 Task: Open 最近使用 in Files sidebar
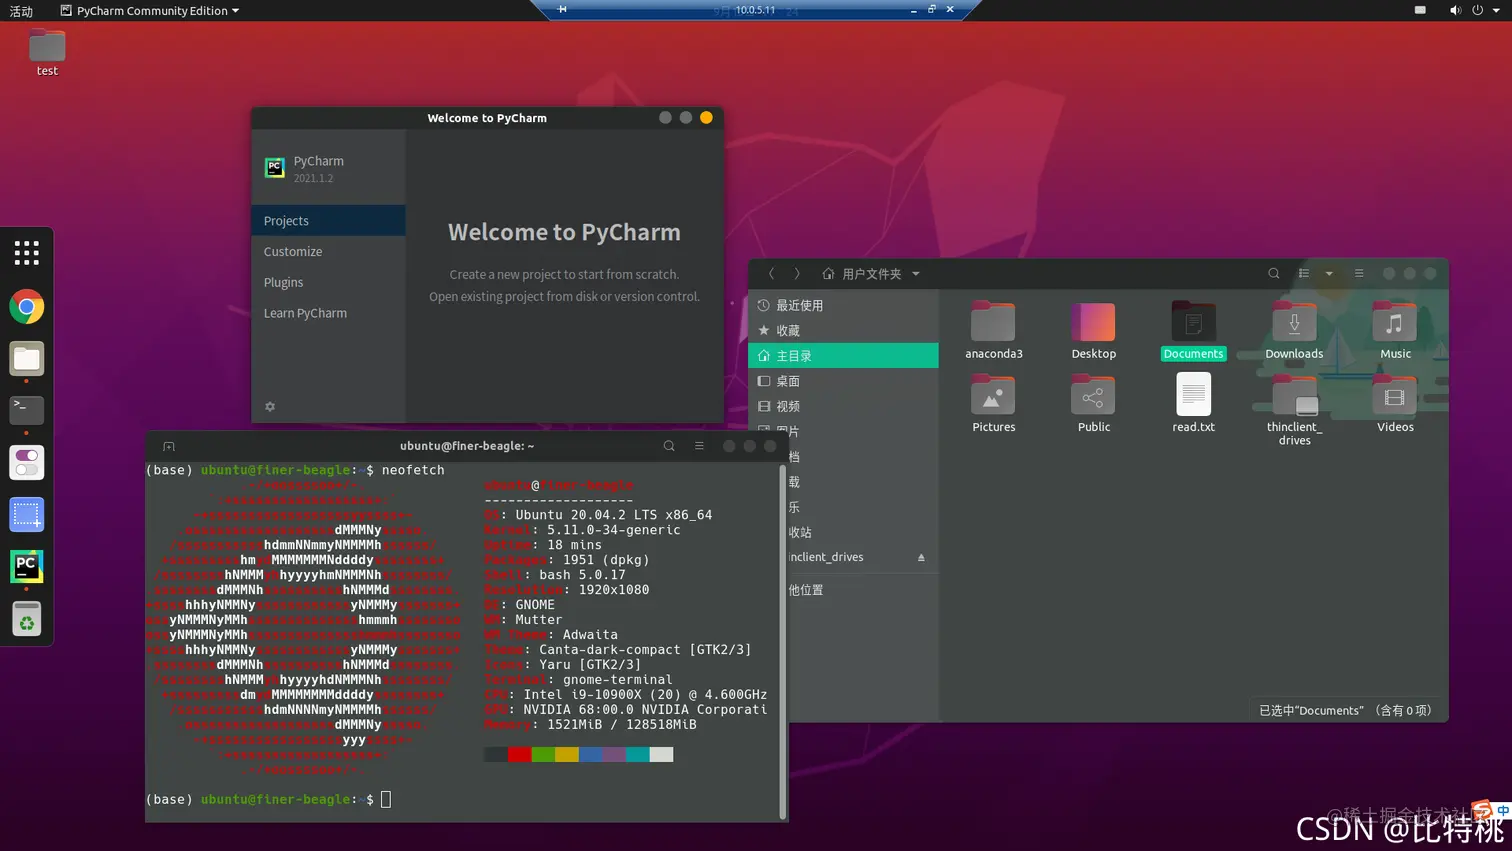(843, 305)
